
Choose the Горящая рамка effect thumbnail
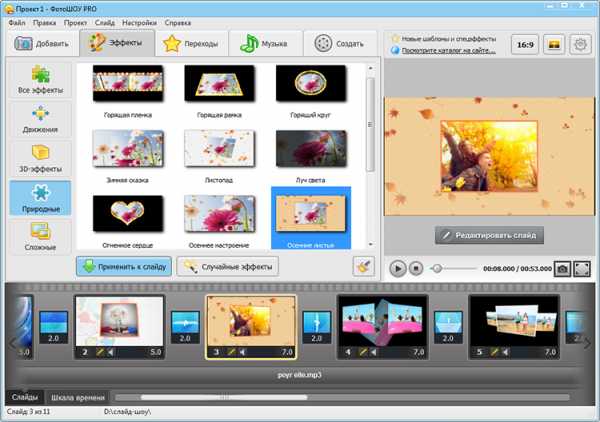coord(219,83)
